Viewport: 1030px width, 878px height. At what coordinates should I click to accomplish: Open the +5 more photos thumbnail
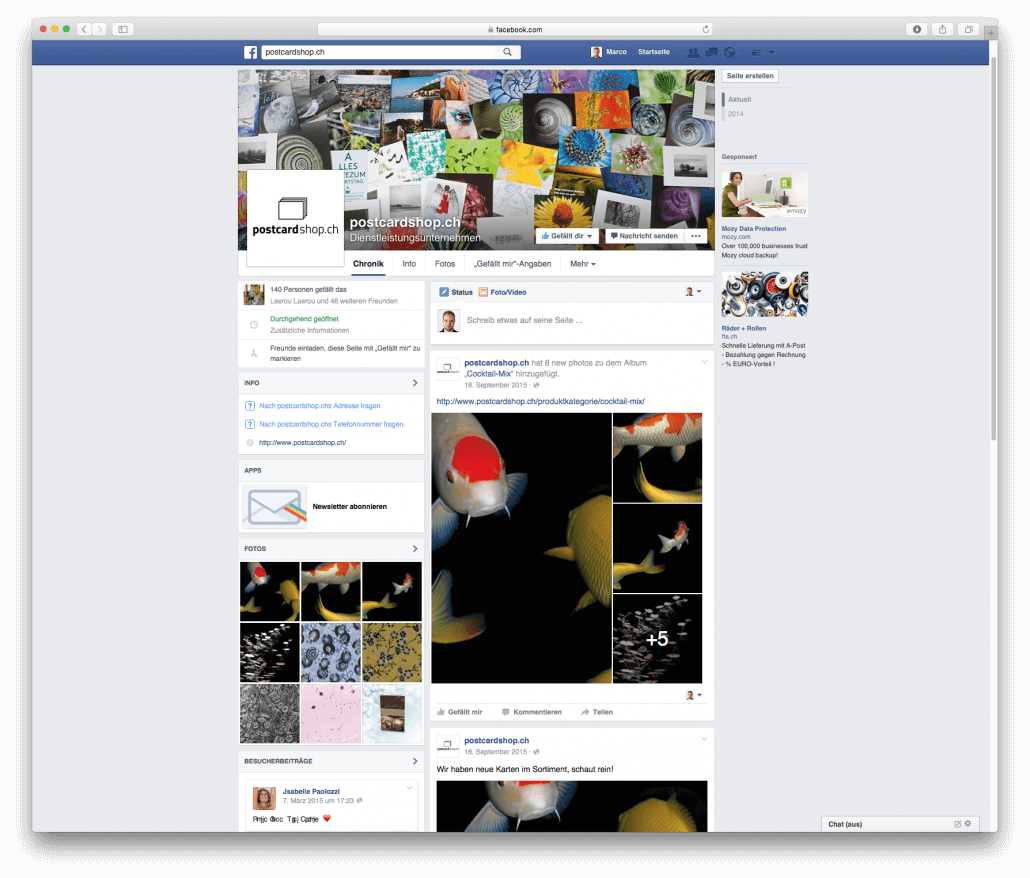tap(658, 639)
